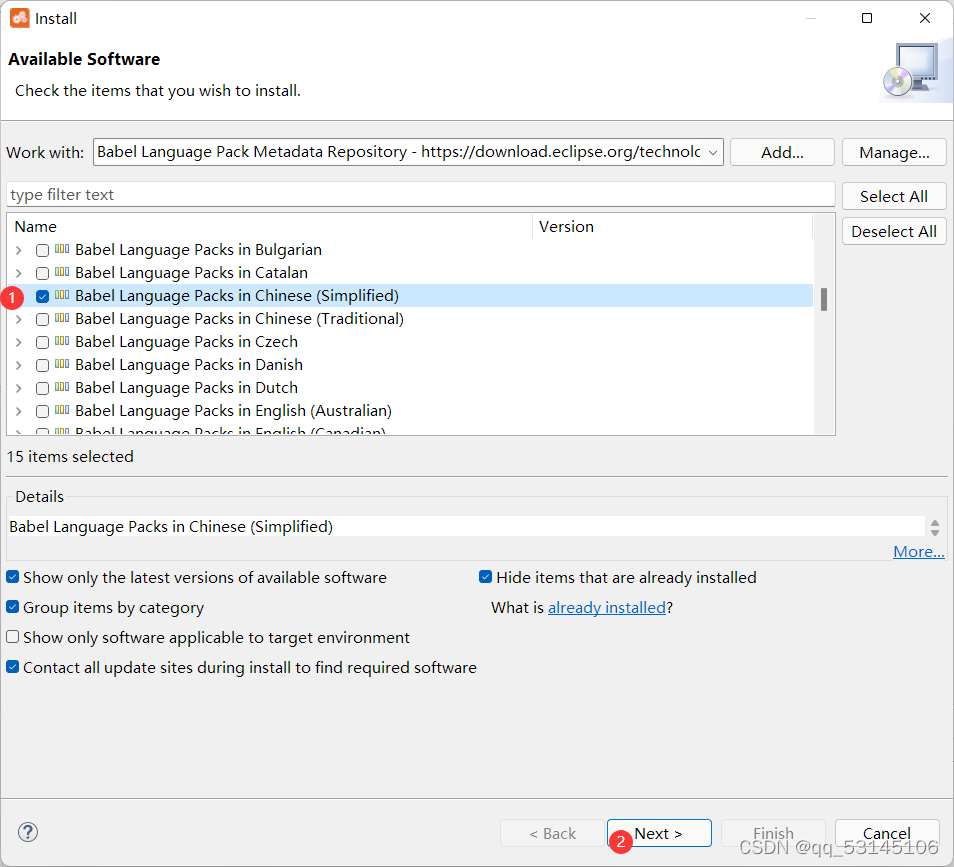
Task: Click the Name column header
Action: click(x=270, y=226)
